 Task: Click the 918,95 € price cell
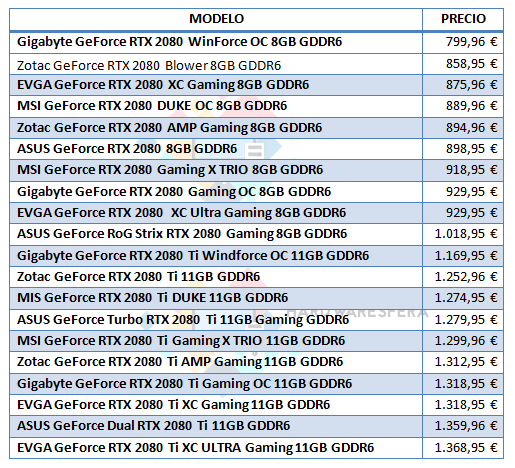point(463,170)
